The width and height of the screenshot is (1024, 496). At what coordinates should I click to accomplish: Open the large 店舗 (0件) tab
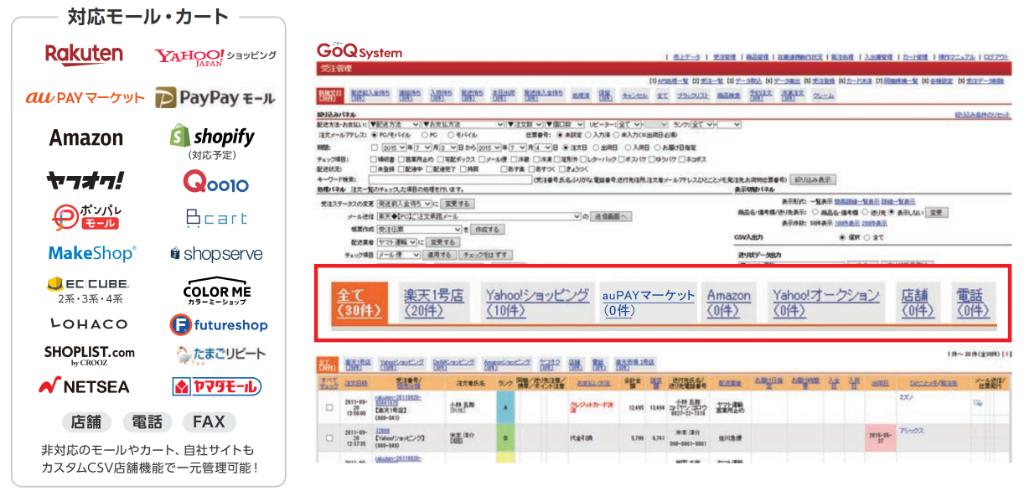click(x=918, y=302)
